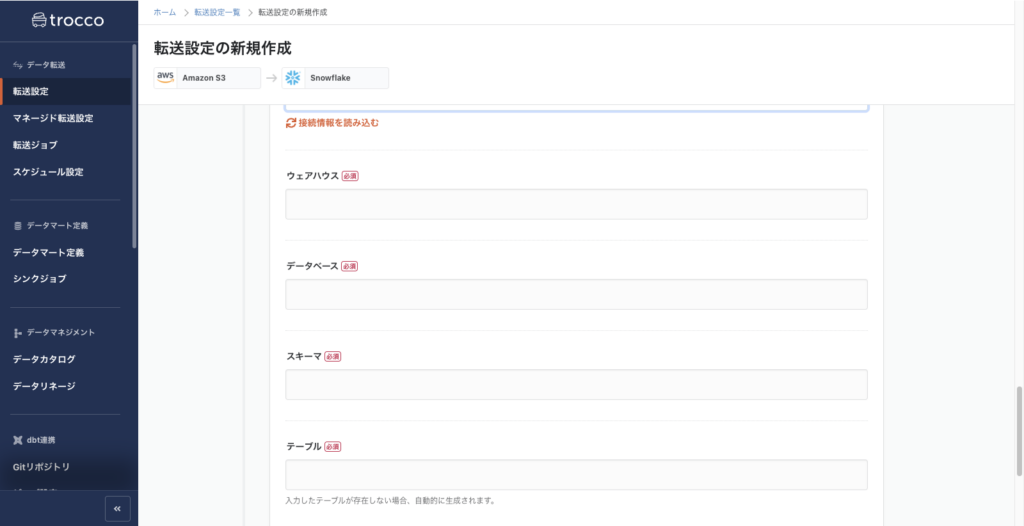Select データカタログ in sidebar
The image size is (1024, 526).
click(44, 359)
